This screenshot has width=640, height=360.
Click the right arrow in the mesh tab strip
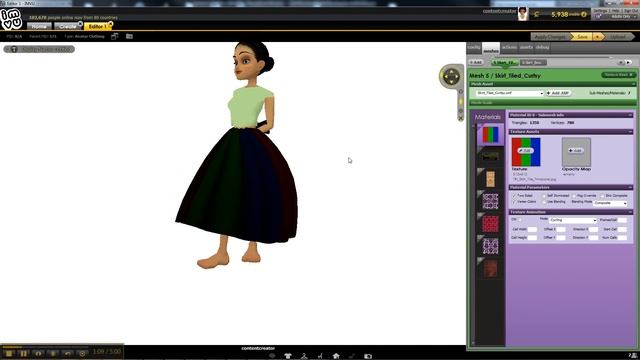629,62
